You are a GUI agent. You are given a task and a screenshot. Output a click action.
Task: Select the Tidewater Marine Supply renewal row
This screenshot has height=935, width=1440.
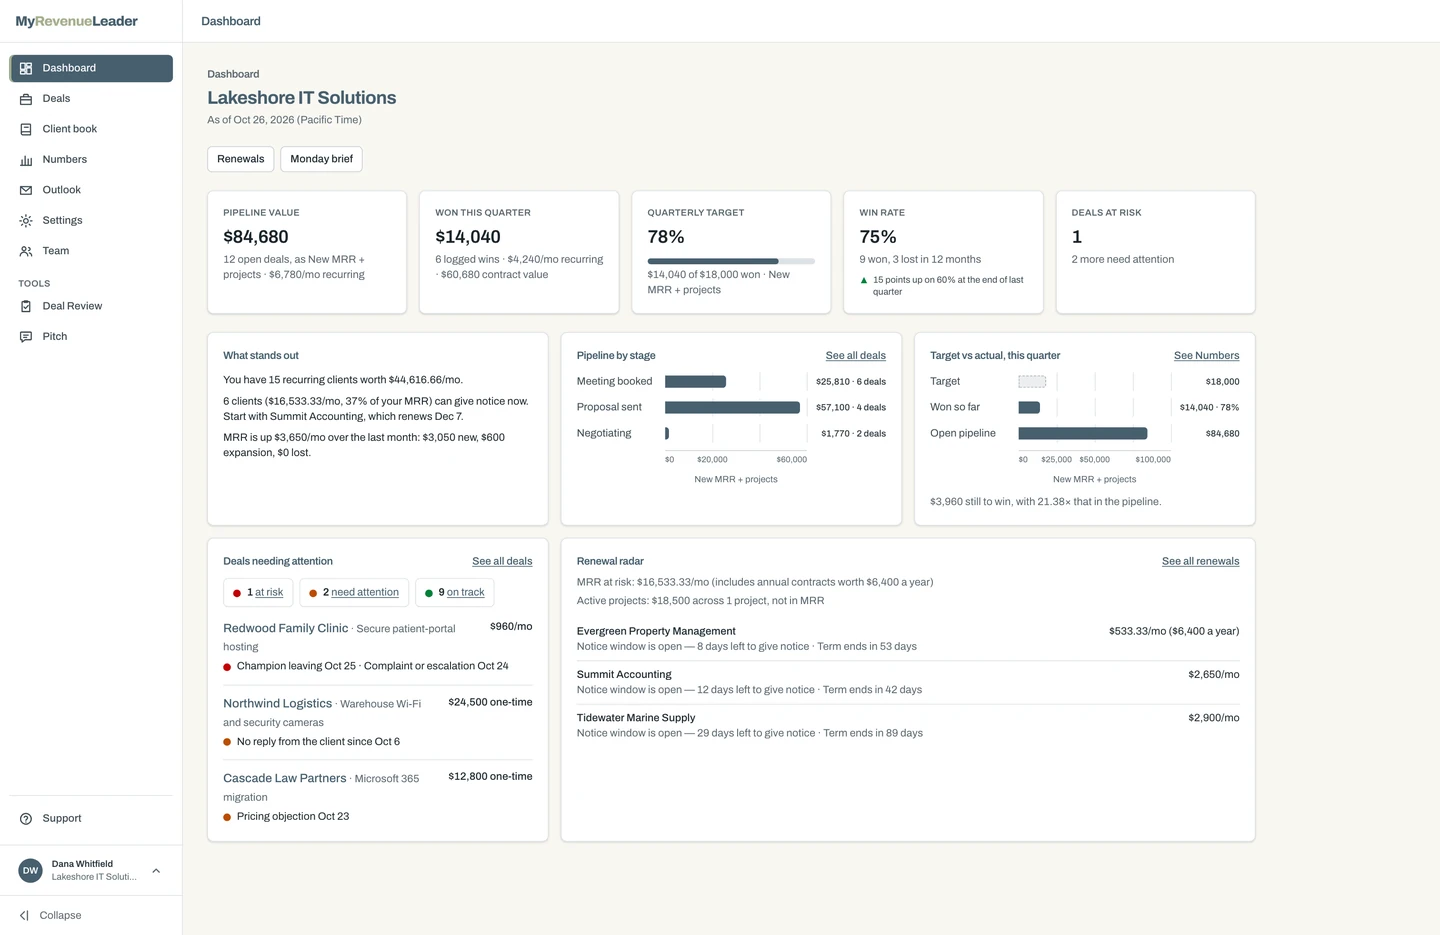(x=908, y=725)
